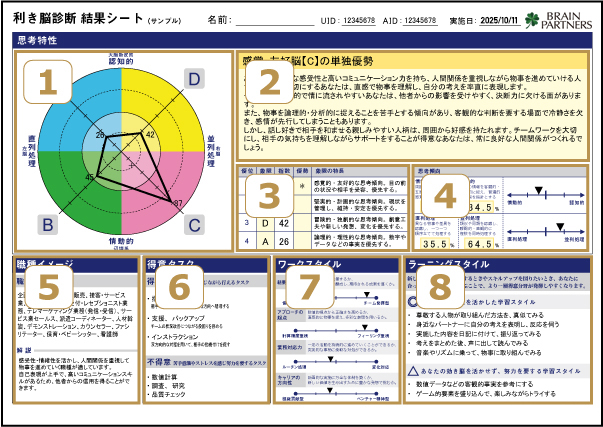Viewport: 603px width, 427px height.
Task: Click the 数値計算 item
Action: click(164, 377)
